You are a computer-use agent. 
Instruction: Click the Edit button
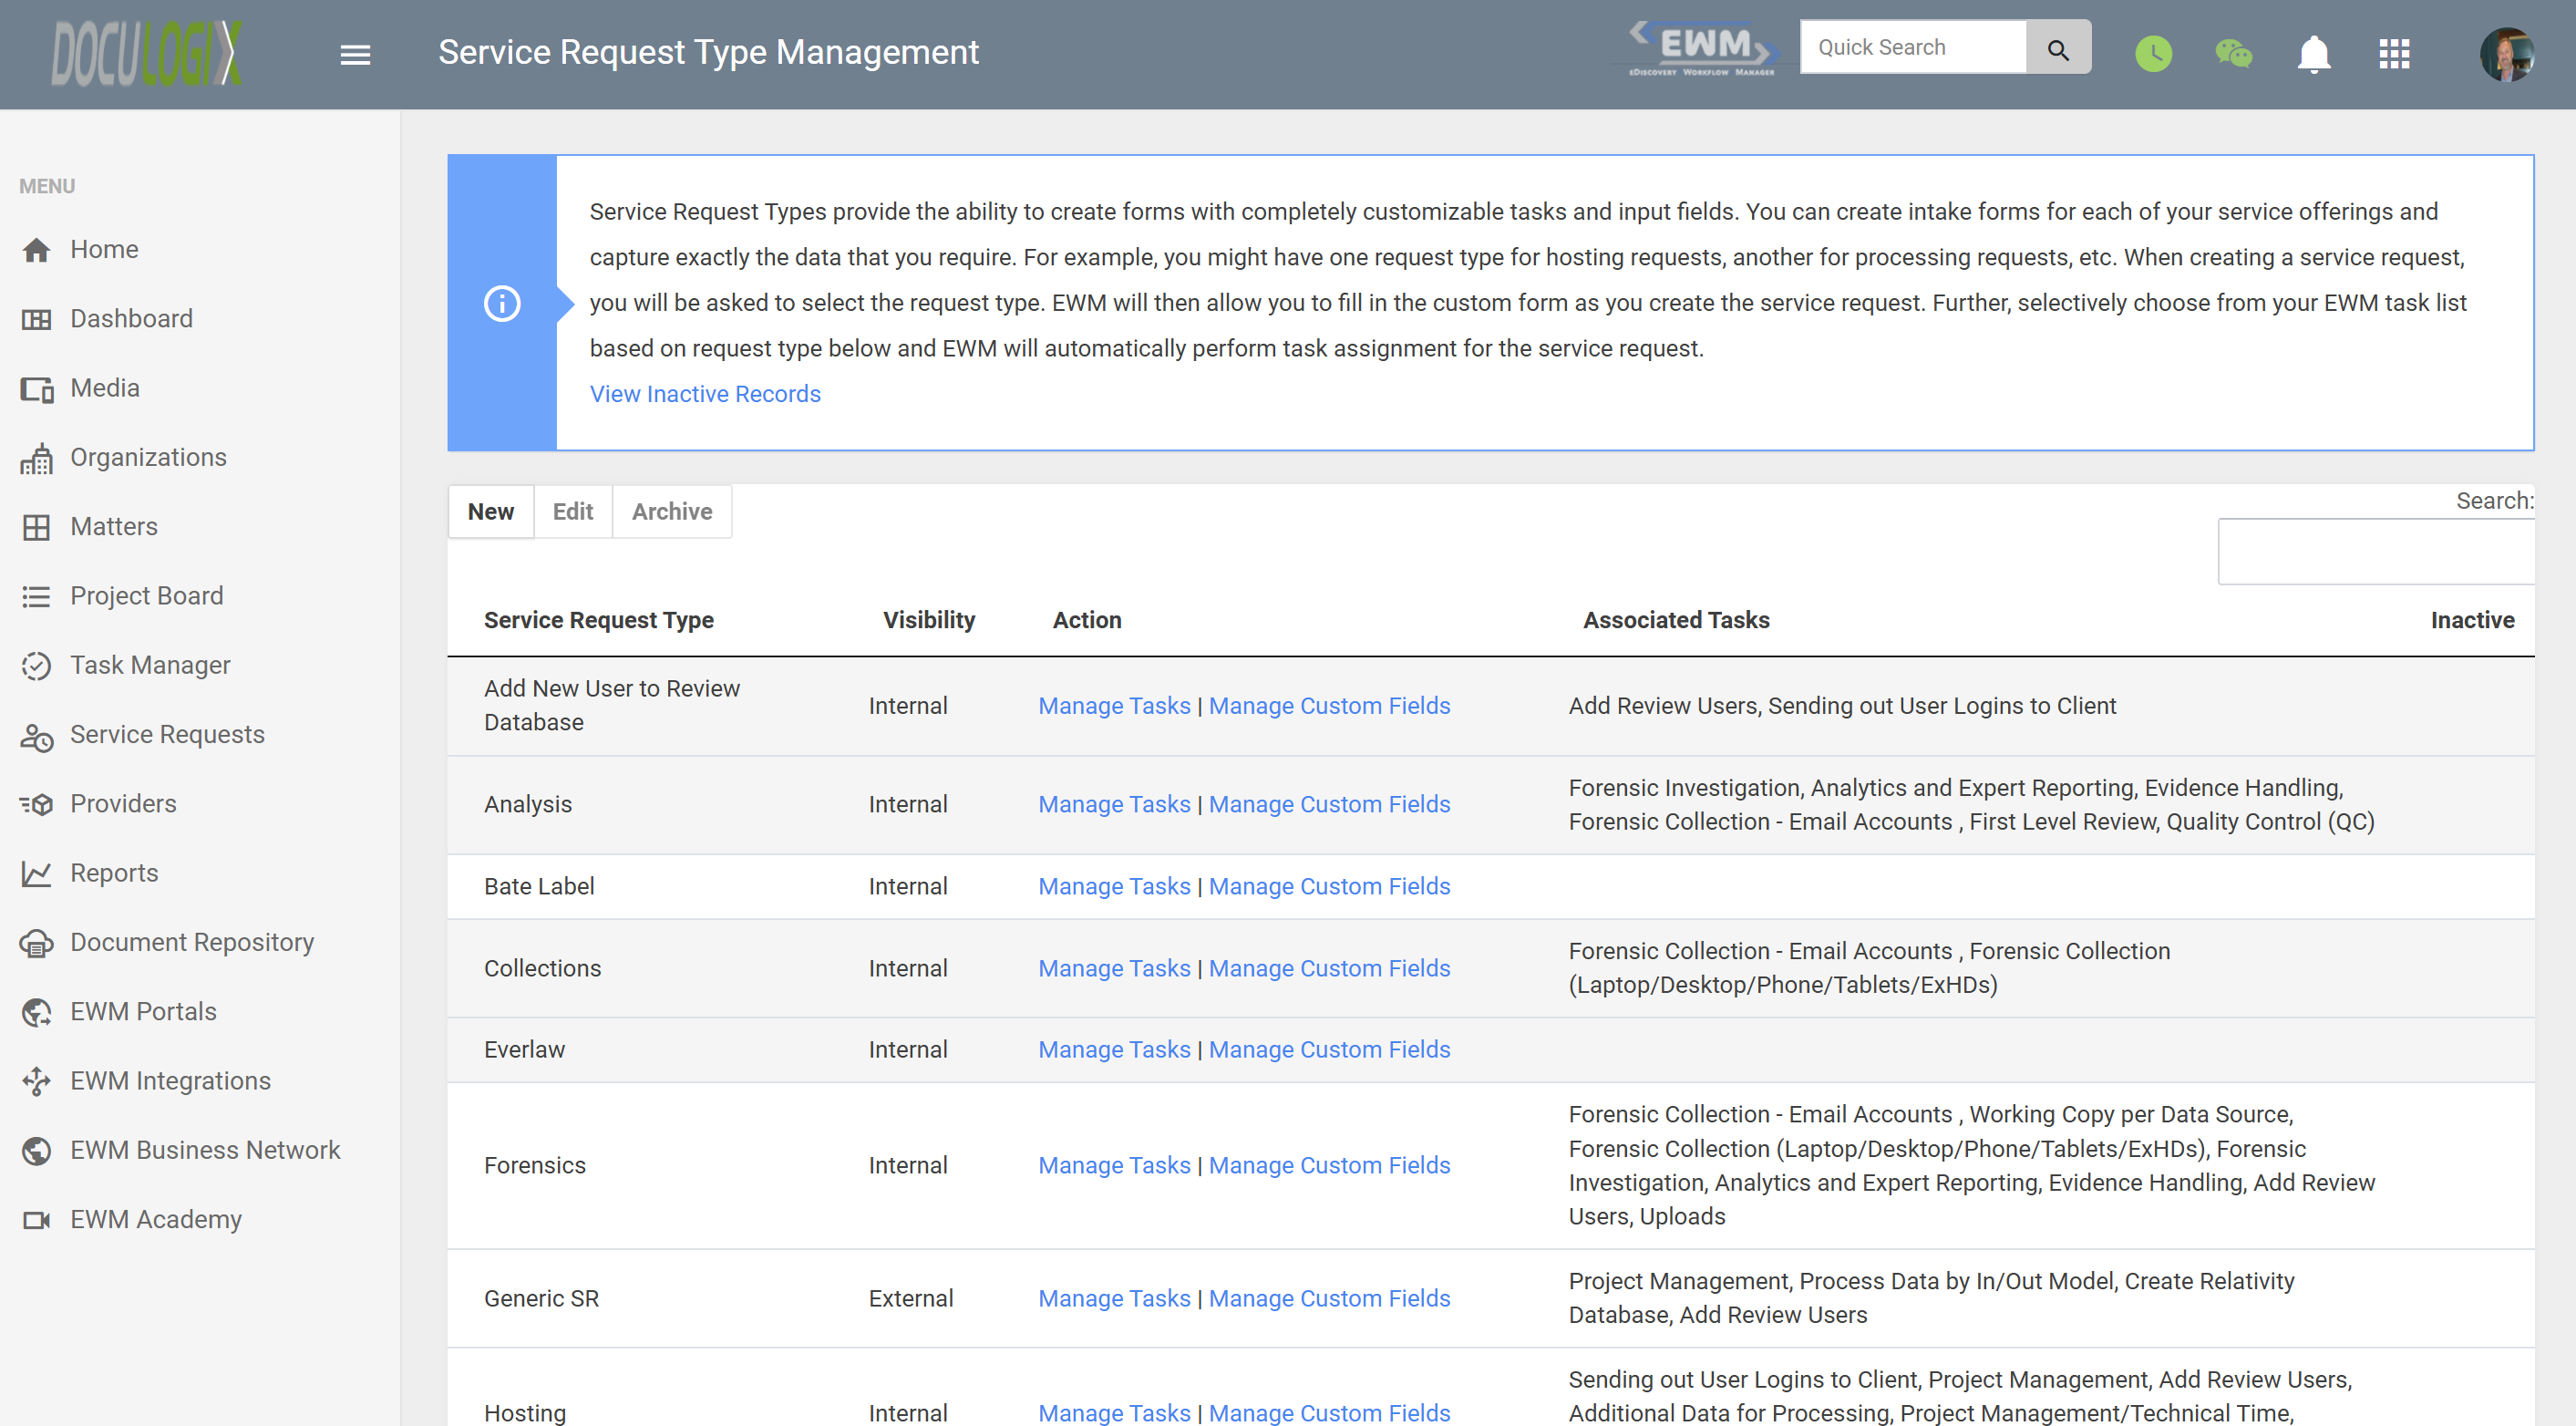(x=573, y=511)
